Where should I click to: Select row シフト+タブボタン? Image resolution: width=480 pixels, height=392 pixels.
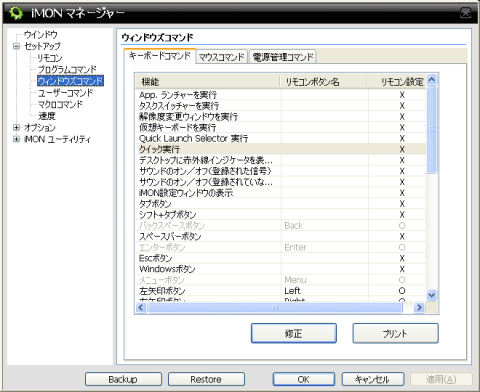(281, 215)
